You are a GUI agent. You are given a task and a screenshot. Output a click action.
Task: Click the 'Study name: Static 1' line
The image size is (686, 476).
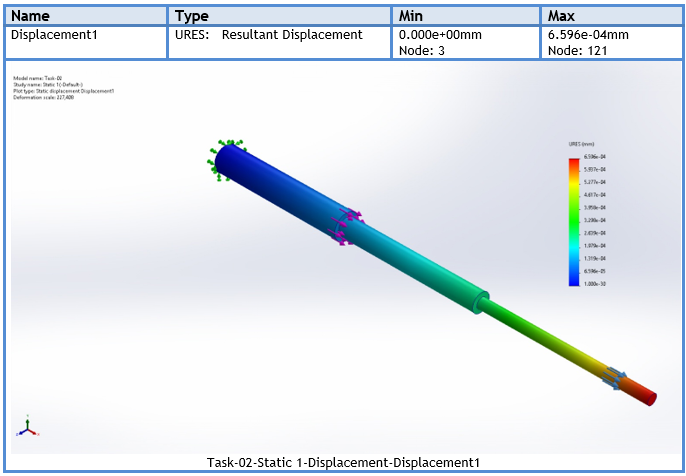48,85
